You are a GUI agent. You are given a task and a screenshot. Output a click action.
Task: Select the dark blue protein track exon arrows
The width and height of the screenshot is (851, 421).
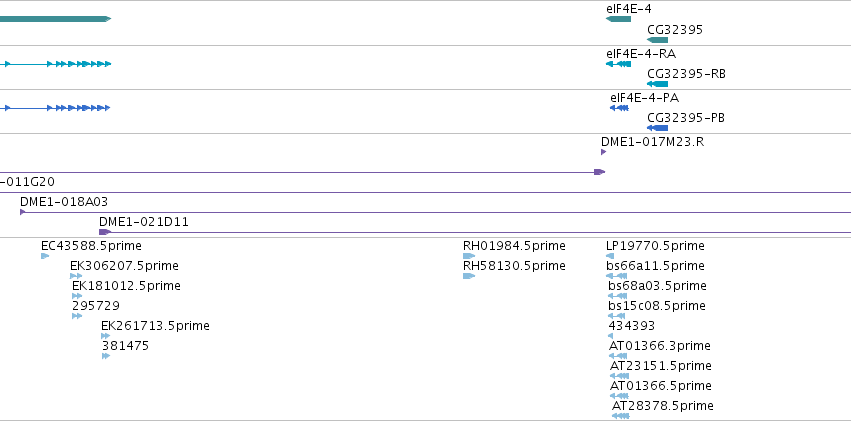(x=55, y=108)
